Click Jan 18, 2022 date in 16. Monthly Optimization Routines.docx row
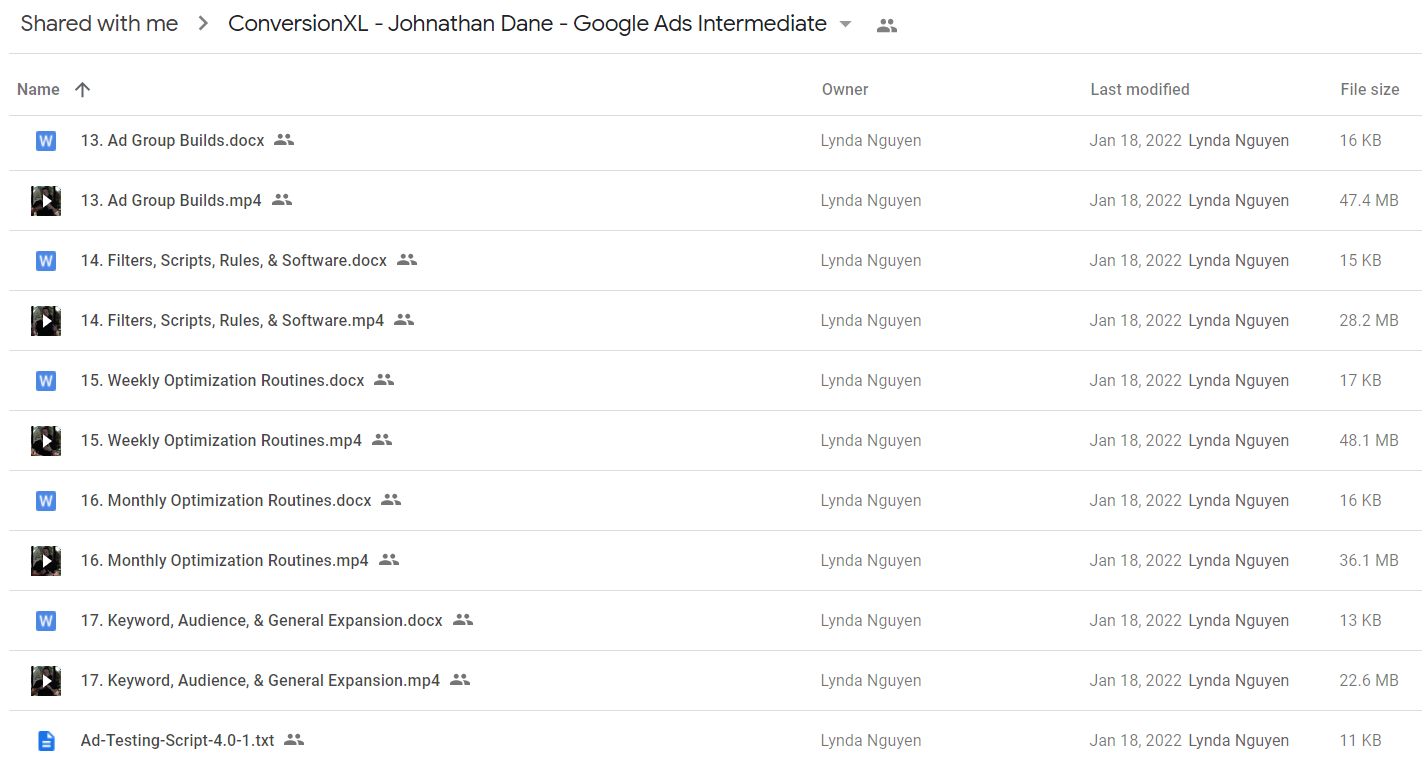Viewport: 1422px width, 764px height. point(1136,501)
